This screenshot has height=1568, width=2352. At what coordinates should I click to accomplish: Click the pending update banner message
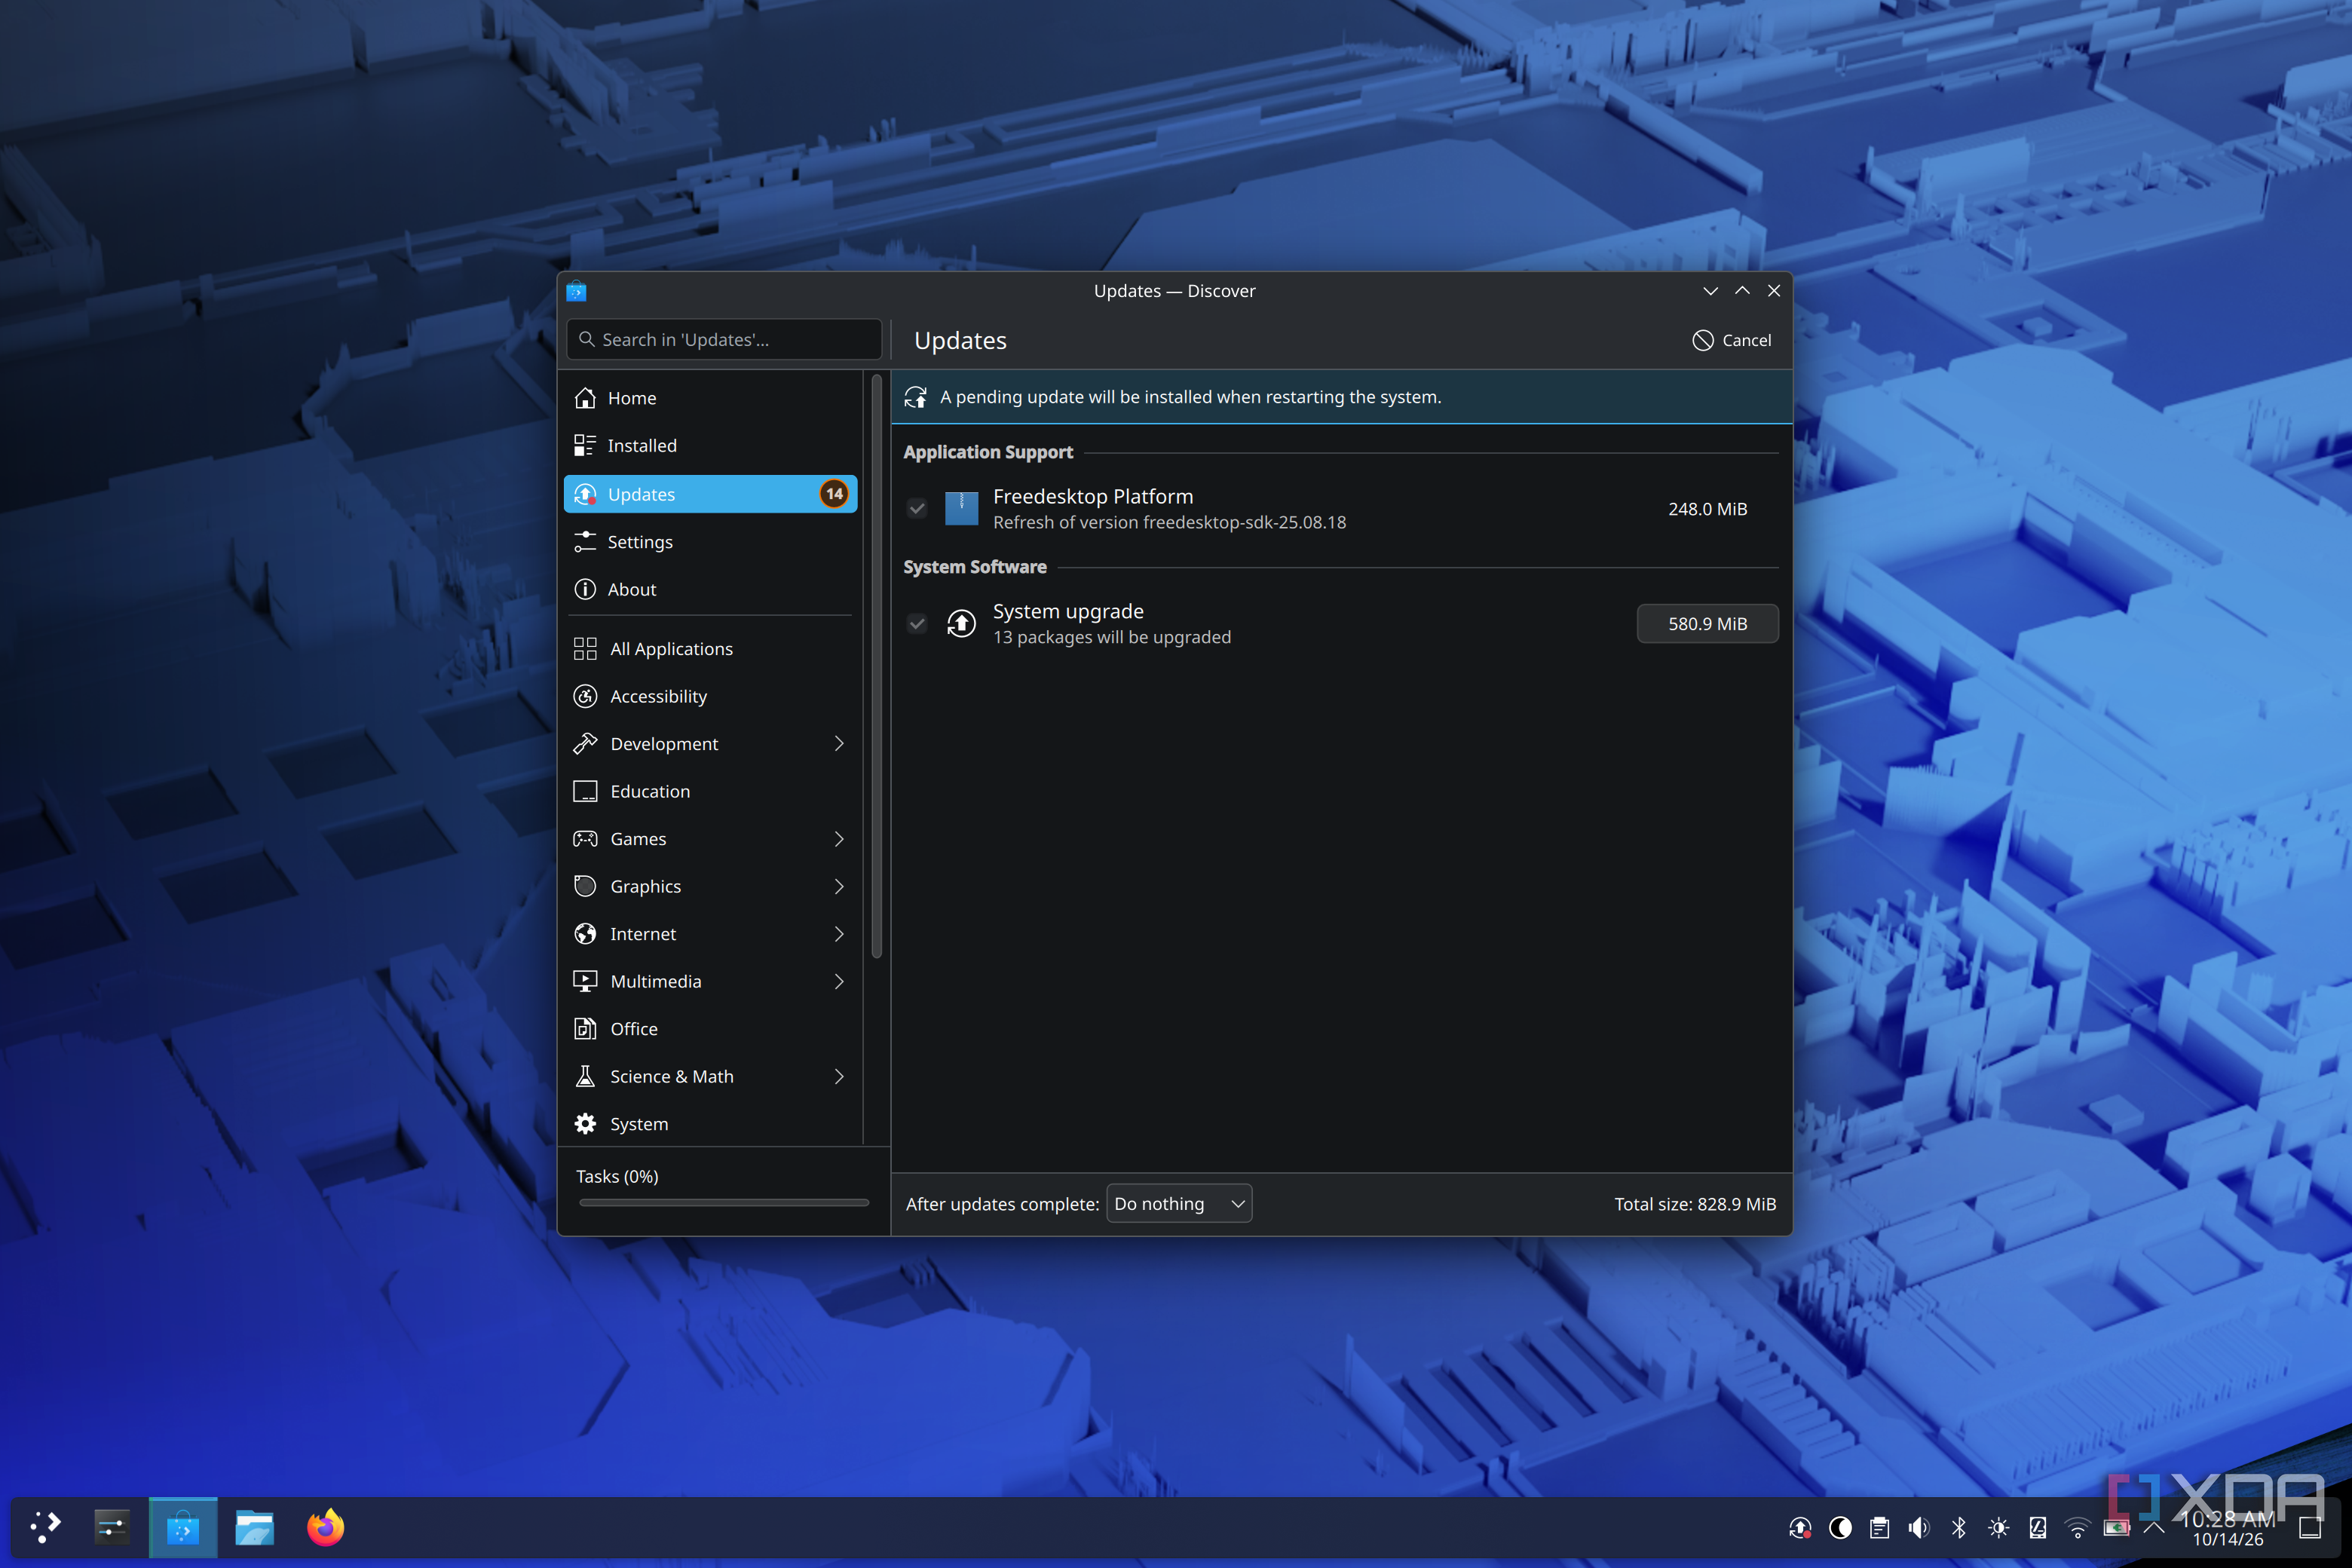pyautogui.click(x=1190, y=397)
